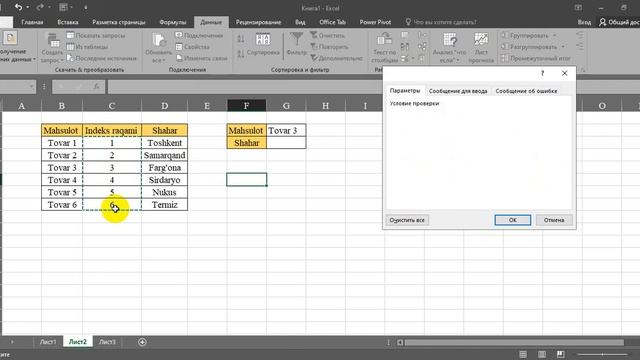Click the insert function fx icon
Viewport: 640px width, 360px height.
[96, 87]
